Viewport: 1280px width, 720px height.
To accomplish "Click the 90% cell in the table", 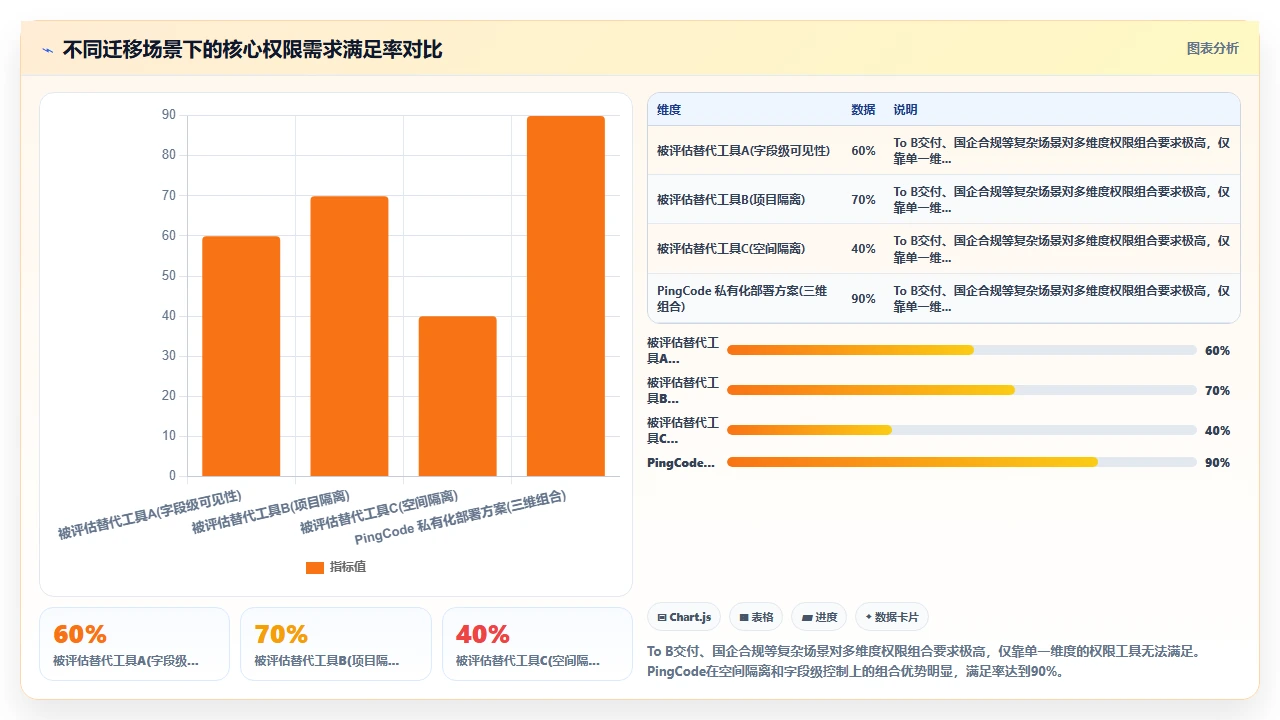I will pos(863,299).
